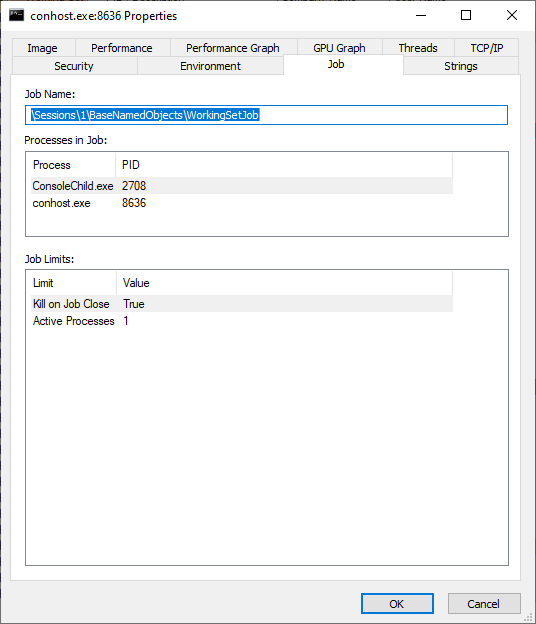The height and width of the screenshot is (624, 536).
Task: Open the Performance Graph tab
Action: pyautogui.click(x=233, y=48)
